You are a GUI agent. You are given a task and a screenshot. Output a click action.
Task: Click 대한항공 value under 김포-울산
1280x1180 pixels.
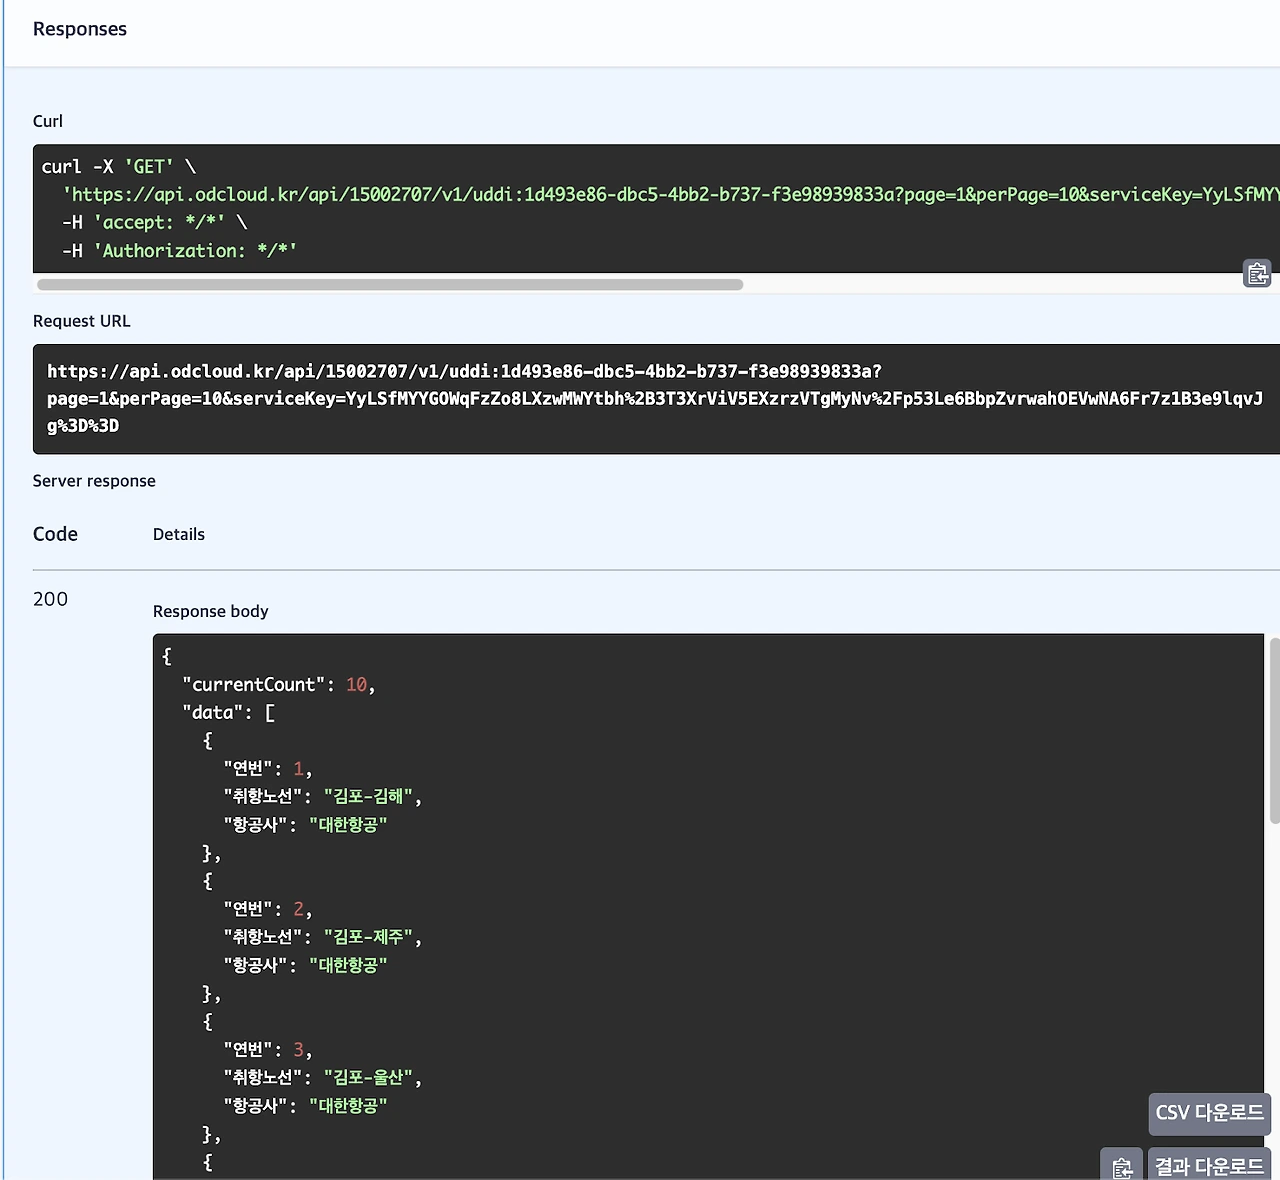(x=348, y=1106)
